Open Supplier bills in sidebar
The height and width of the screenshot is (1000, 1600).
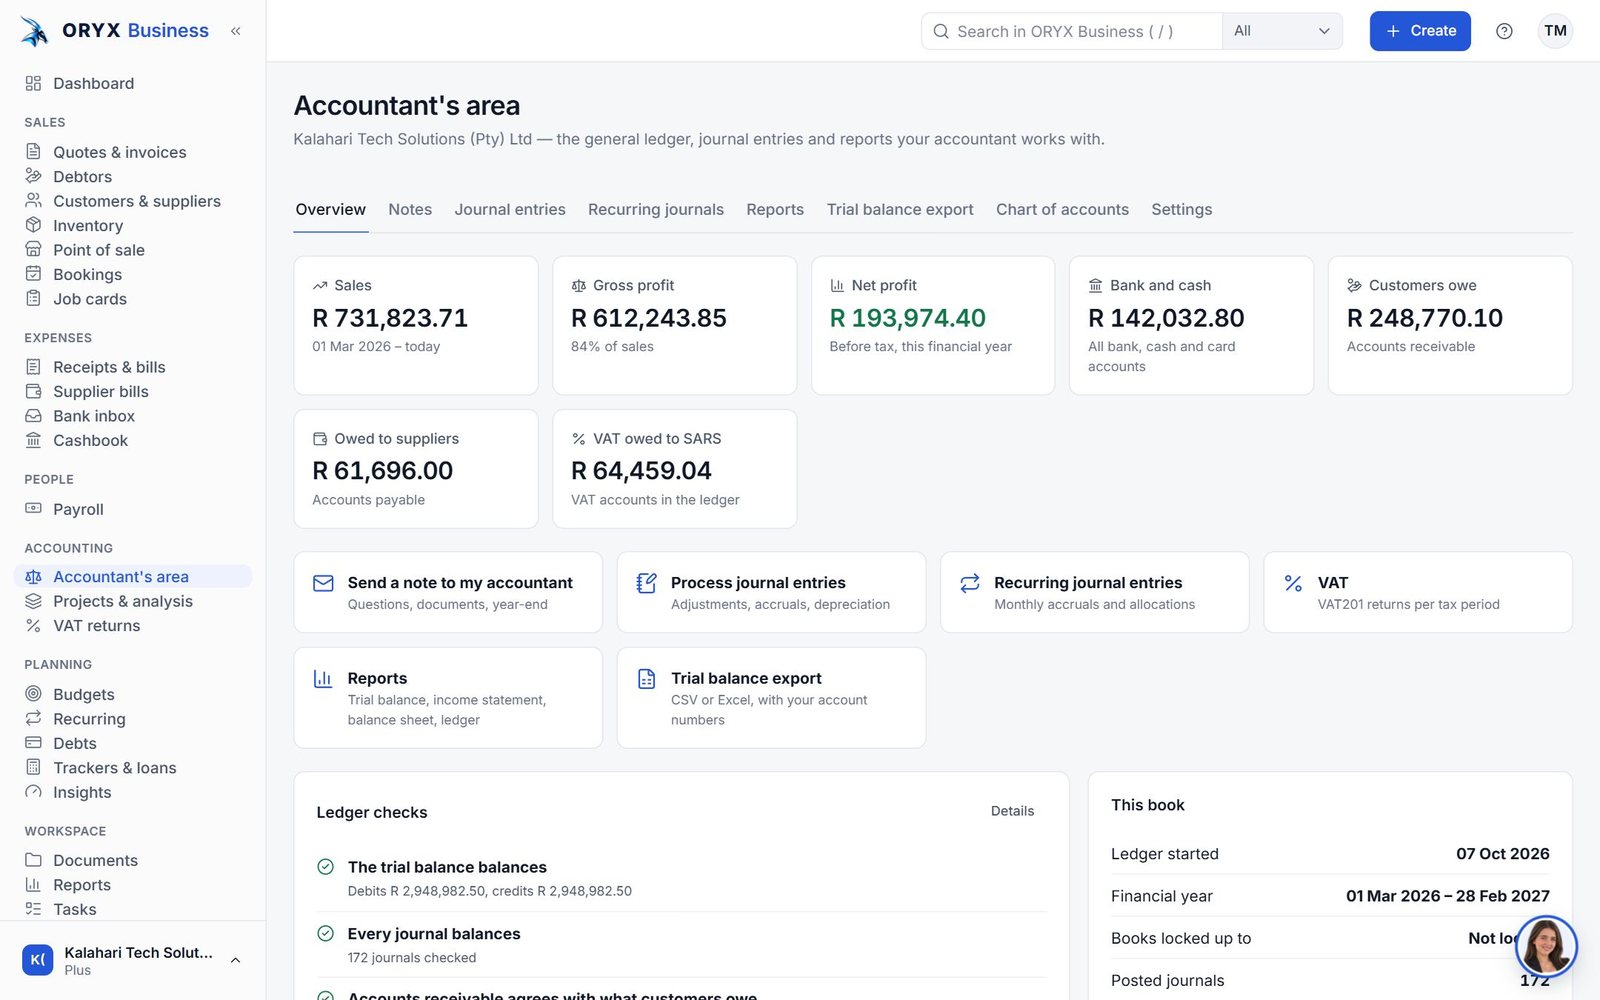point(133,391)
